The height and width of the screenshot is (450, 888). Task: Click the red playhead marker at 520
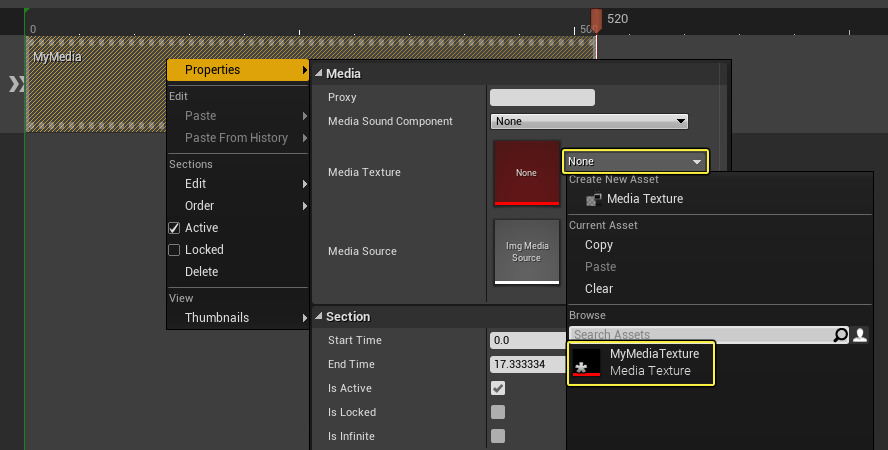[x=596, y=20]
